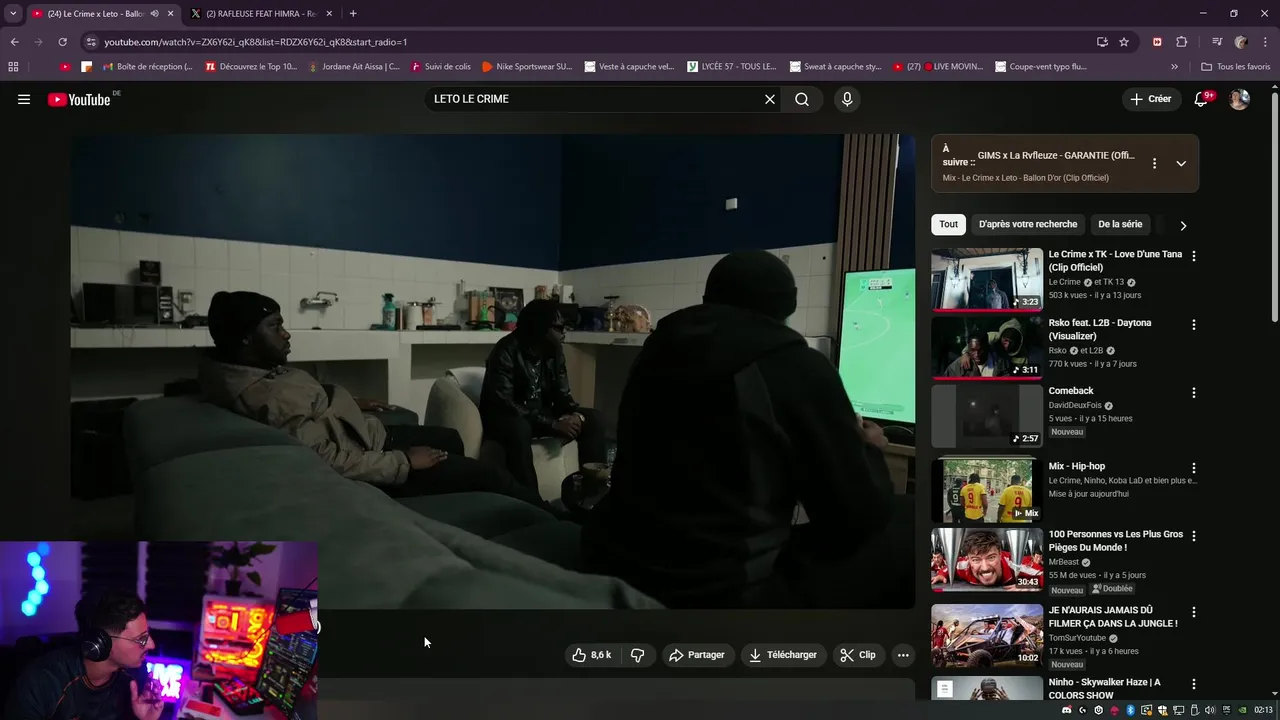Screen dimensions: 1280x720
Task: Open the playlist options three-dot menu
Action: tap(1154, 163)
